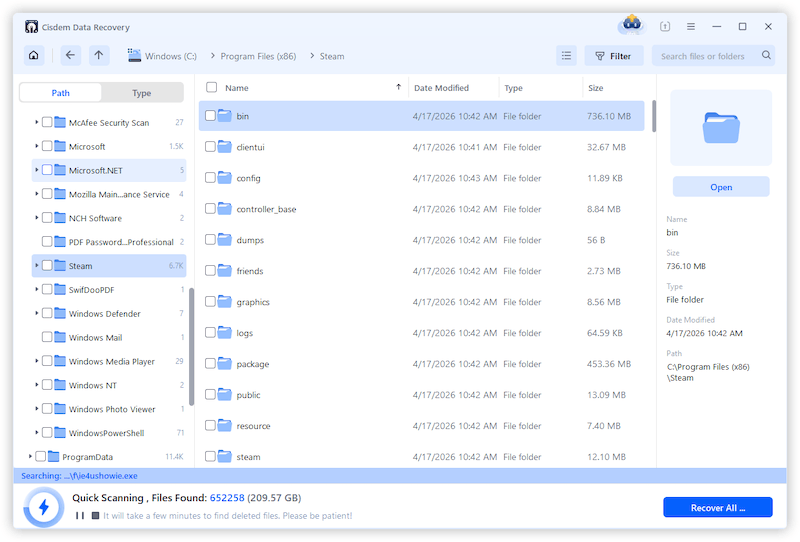Expand the Windows Media Player node
This screenshot has width=800, height=542.
36,361
